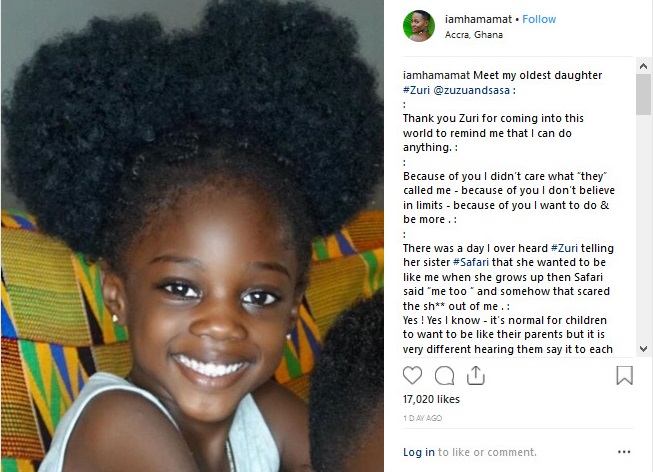Click the caption author name iamhamamat
653x472 pixels.
[x=436, y=75]
